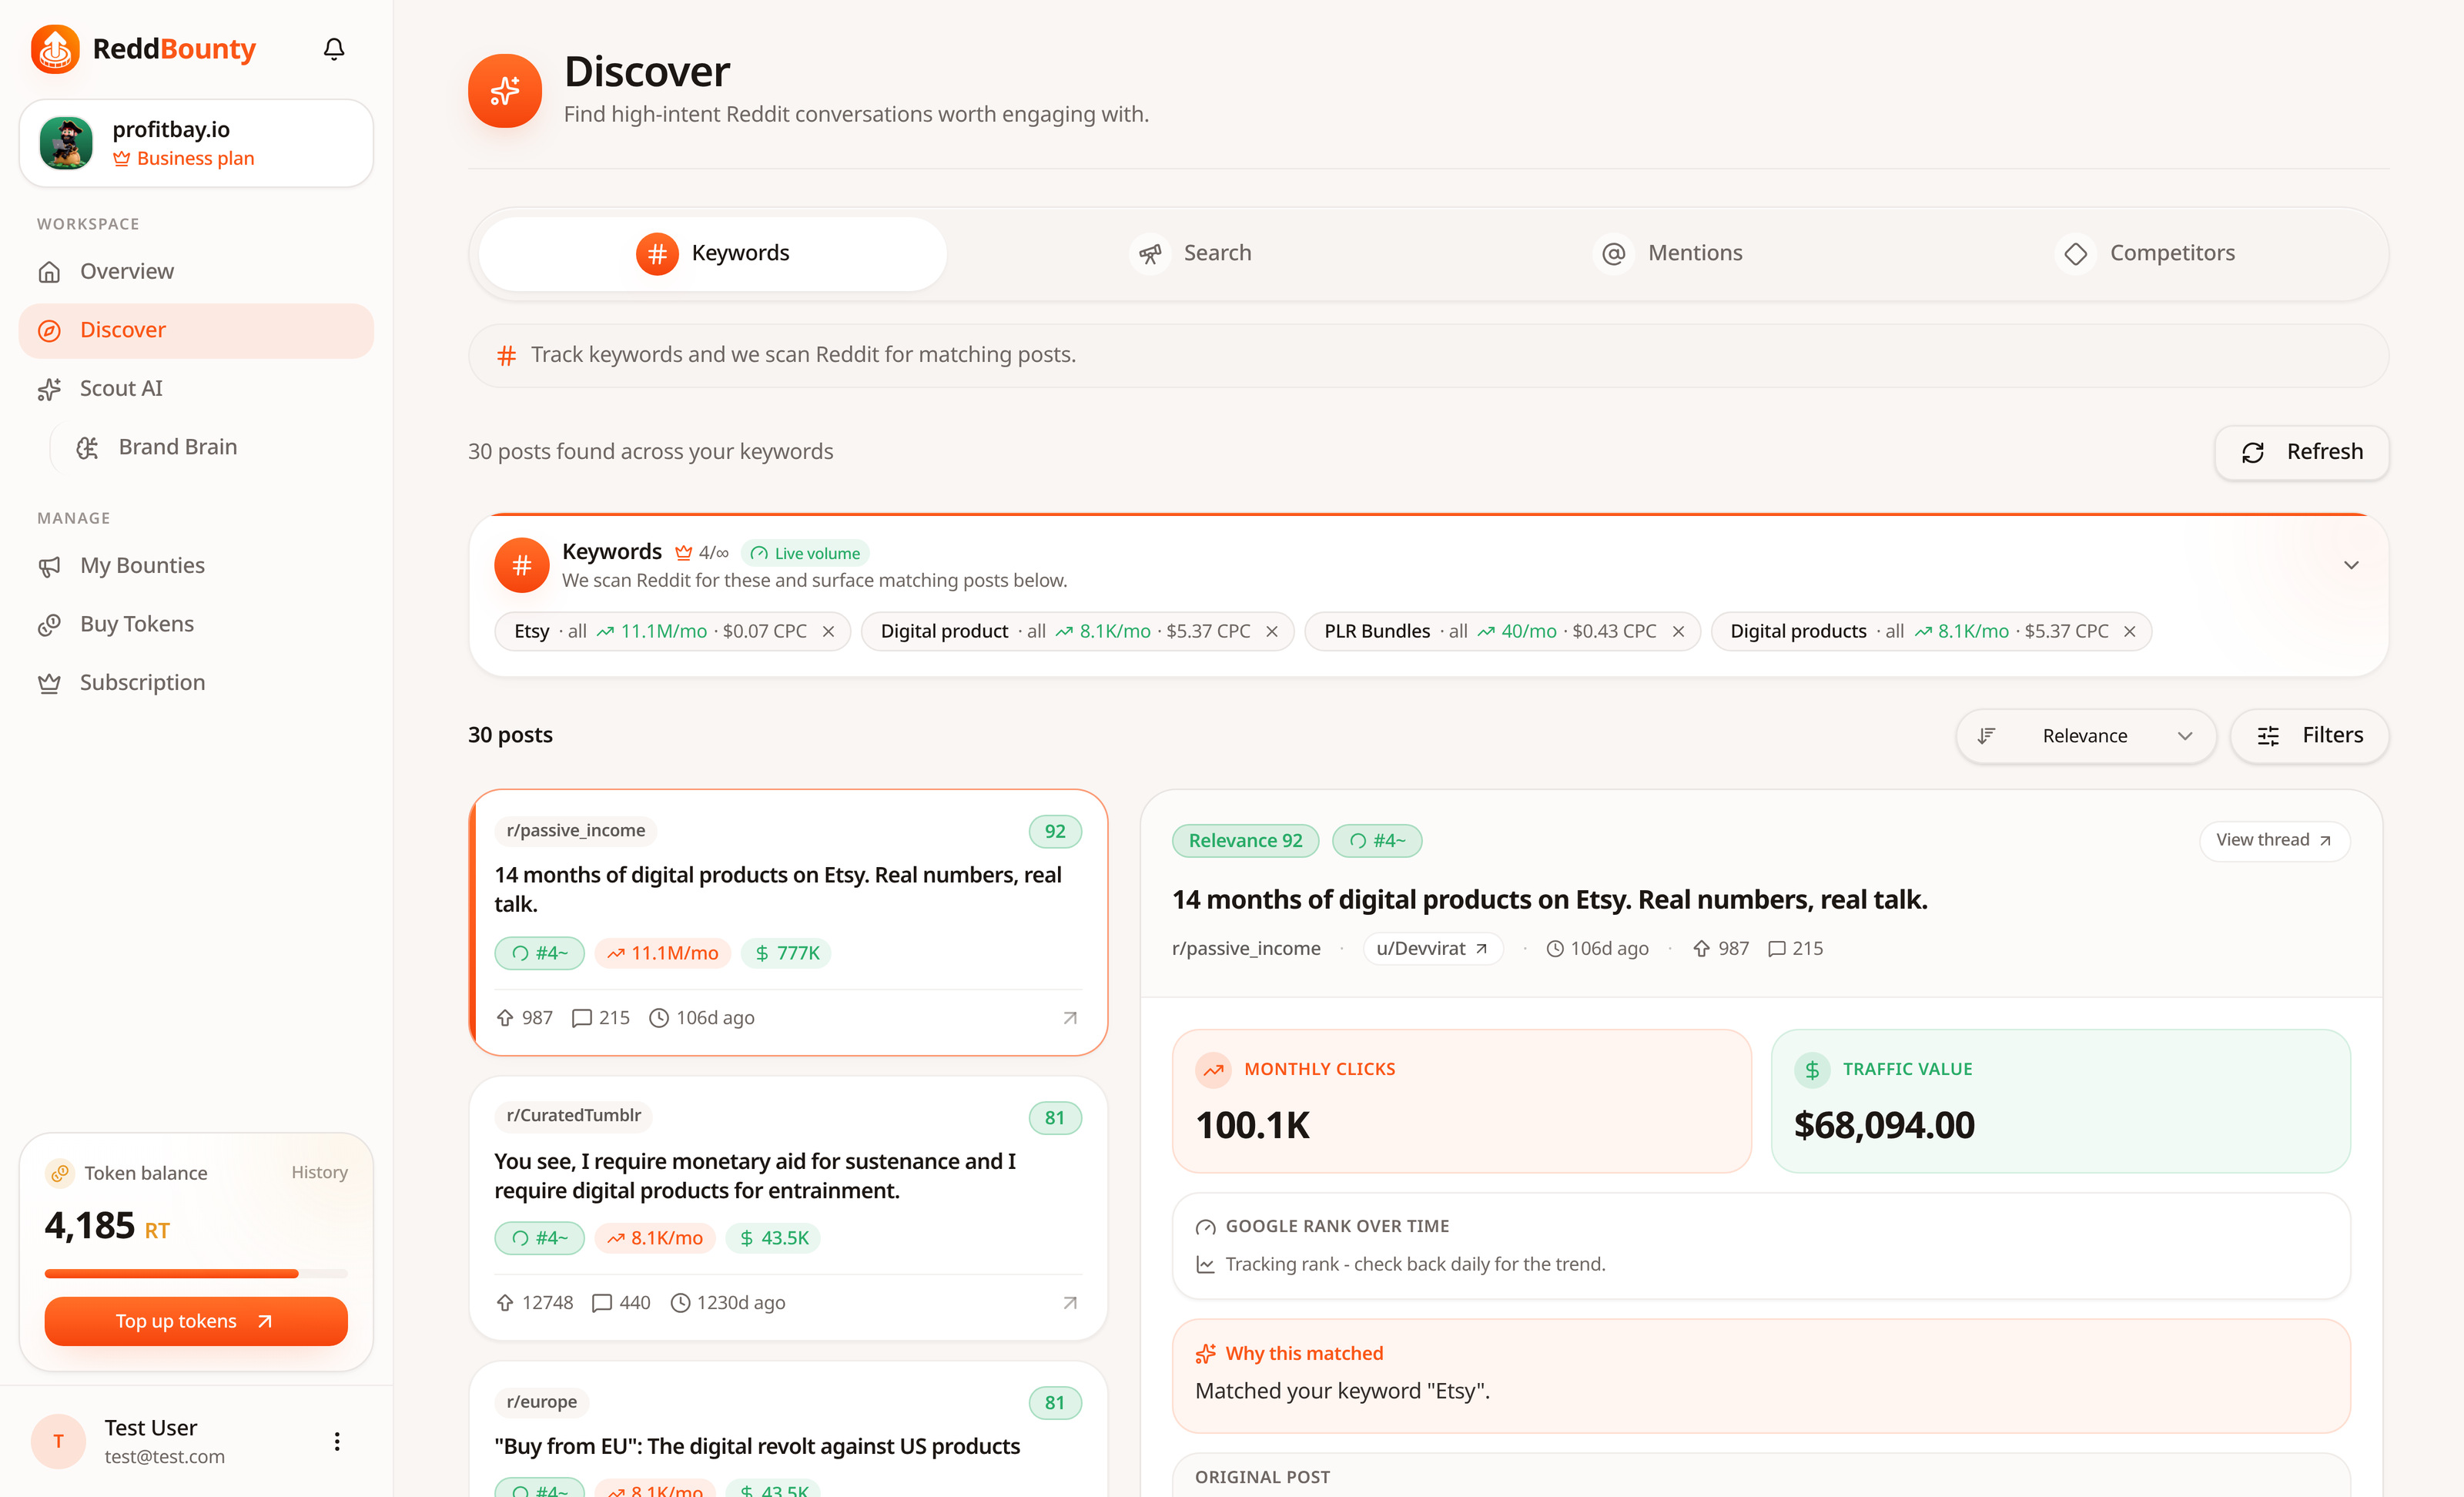The width and height of the screenshot is (2464, 1497).
Task: Open Overview in the sidebar
Action: click(196, 272)
